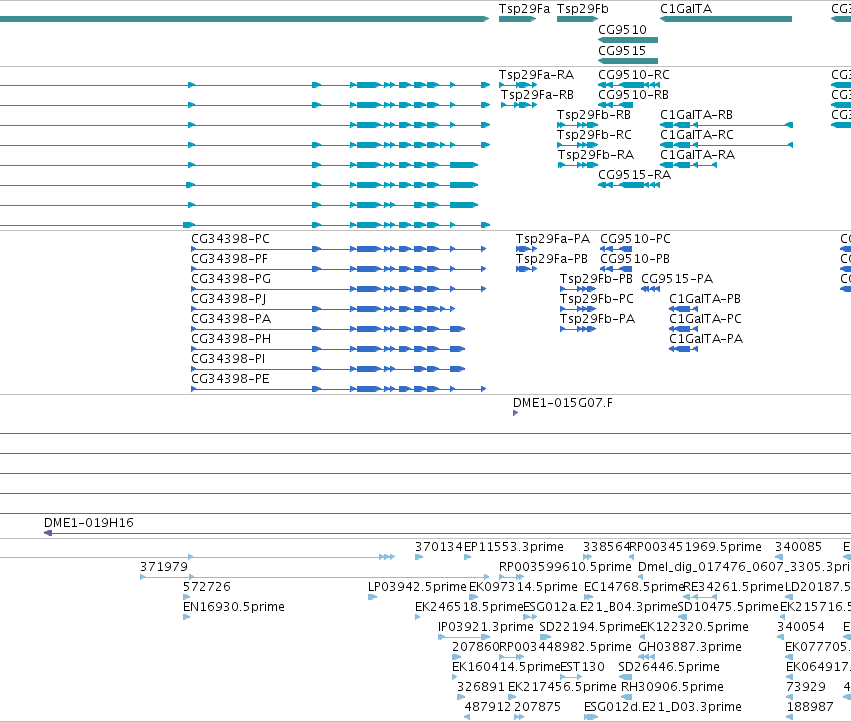Select Tsp29Fb-PC protein

point(578,309)
